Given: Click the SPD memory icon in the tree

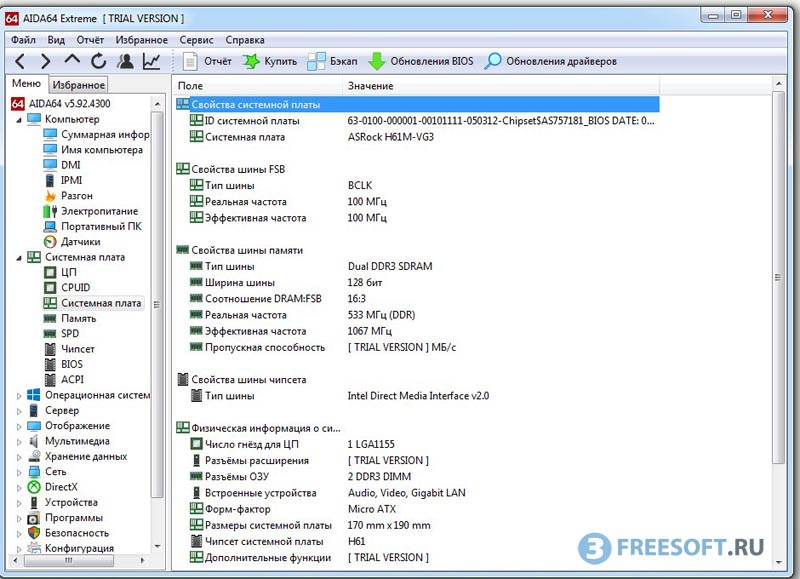Looking at the screenshot, I should point(50,334).
